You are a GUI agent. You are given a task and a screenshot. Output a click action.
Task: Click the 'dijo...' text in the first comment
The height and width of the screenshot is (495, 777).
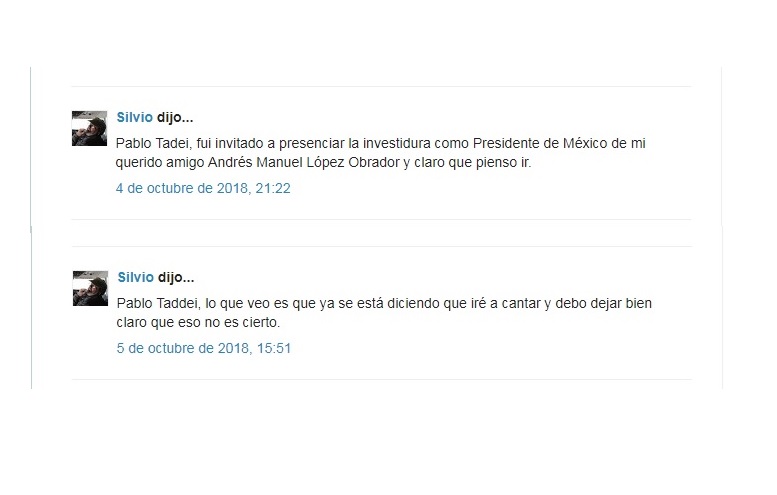tap(175, 118)
